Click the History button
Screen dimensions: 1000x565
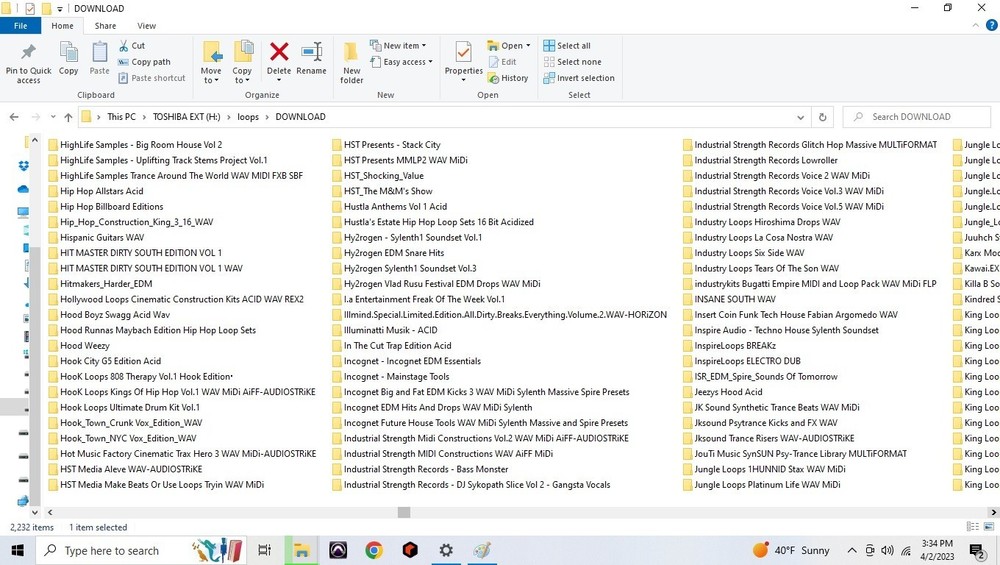coord(508,78)
